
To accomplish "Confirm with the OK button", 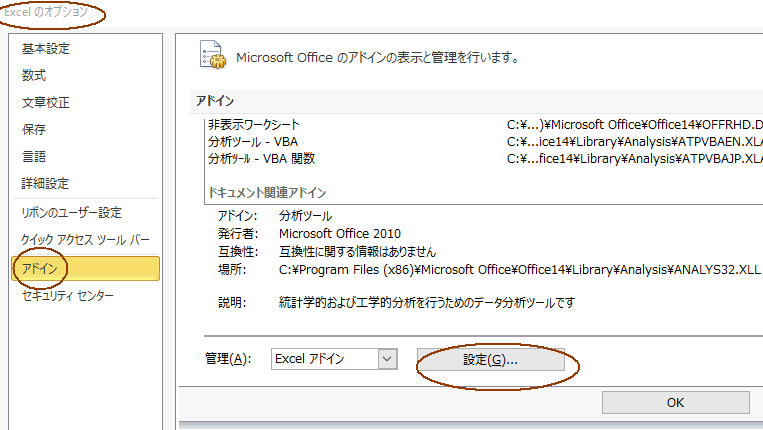I will pos(675,403).
